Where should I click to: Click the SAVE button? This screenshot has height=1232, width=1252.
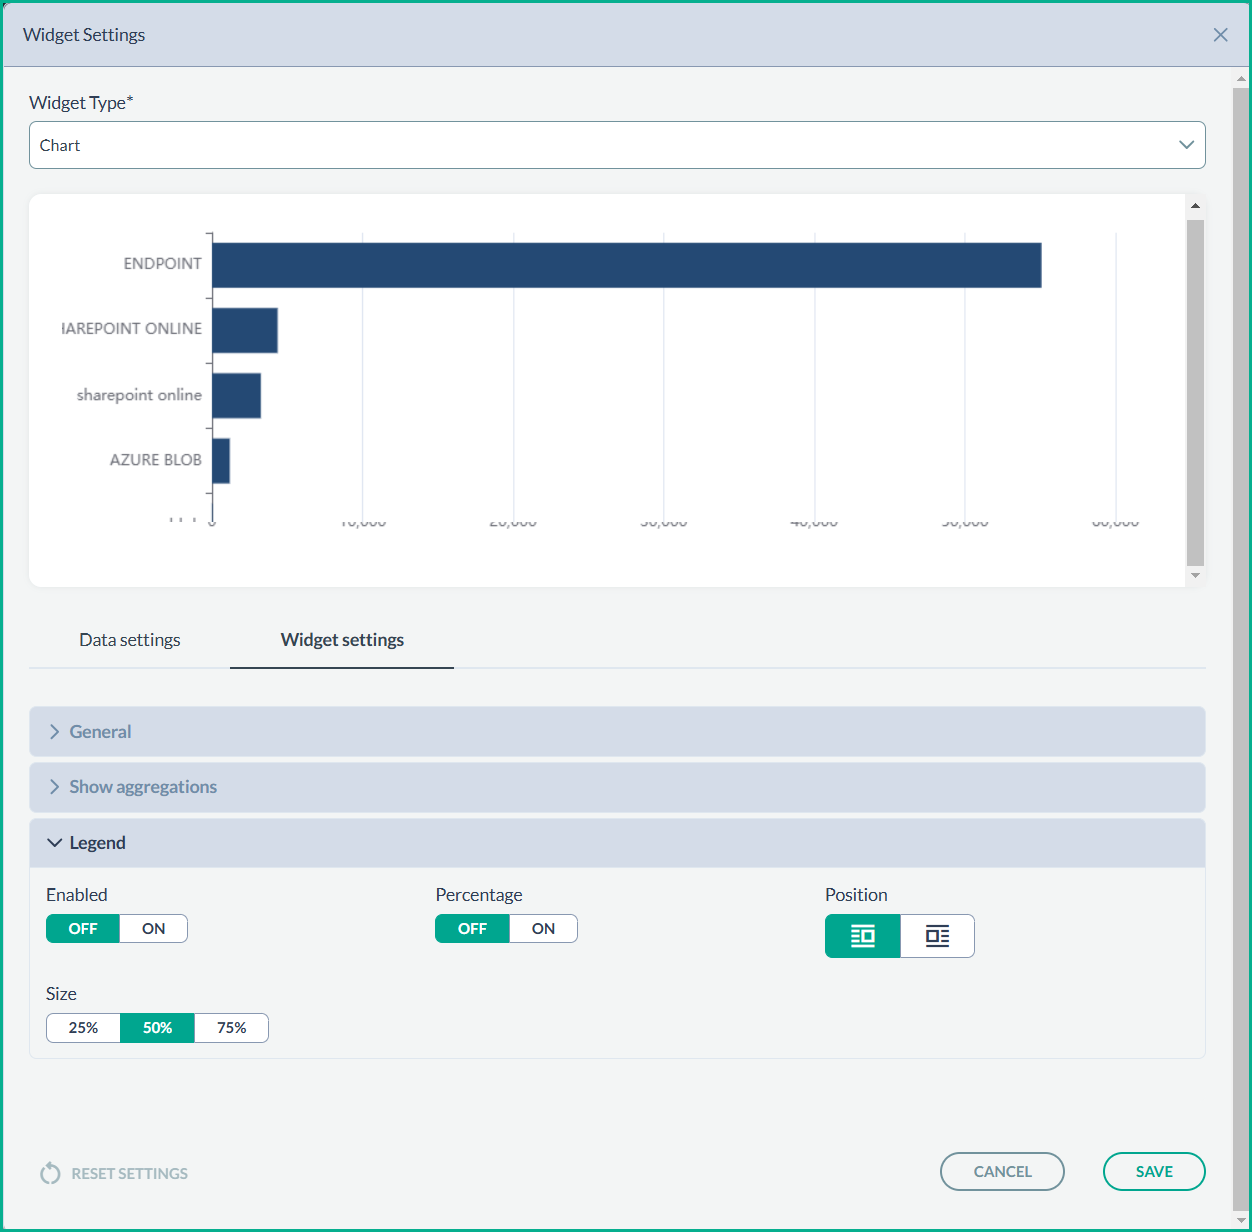pyautogui.click(x=1154, y=1172)
